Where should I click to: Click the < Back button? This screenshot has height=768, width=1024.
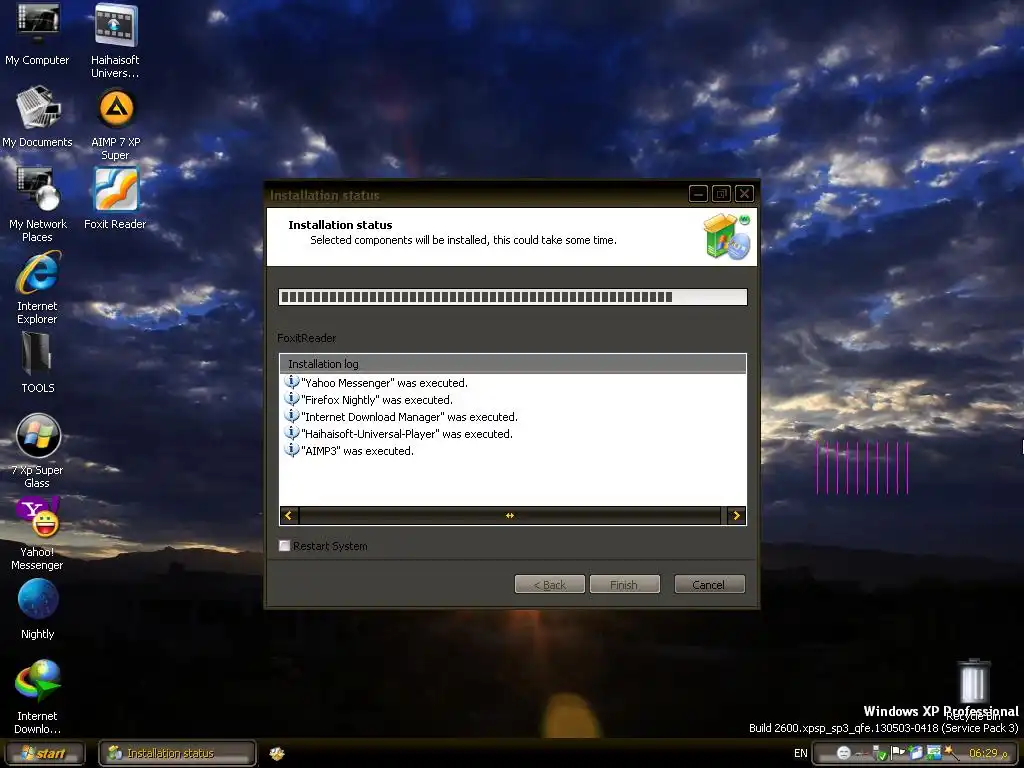[549, 584]
